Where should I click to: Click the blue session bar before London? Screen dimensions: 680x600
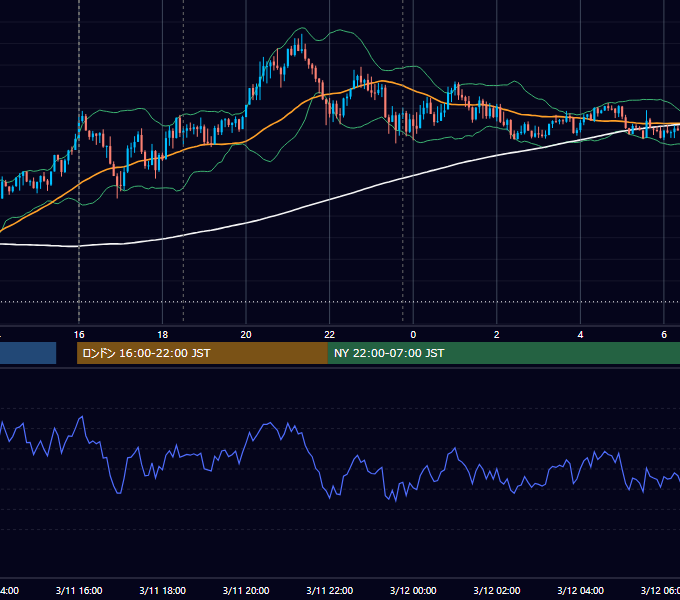(x=28, y=353)
